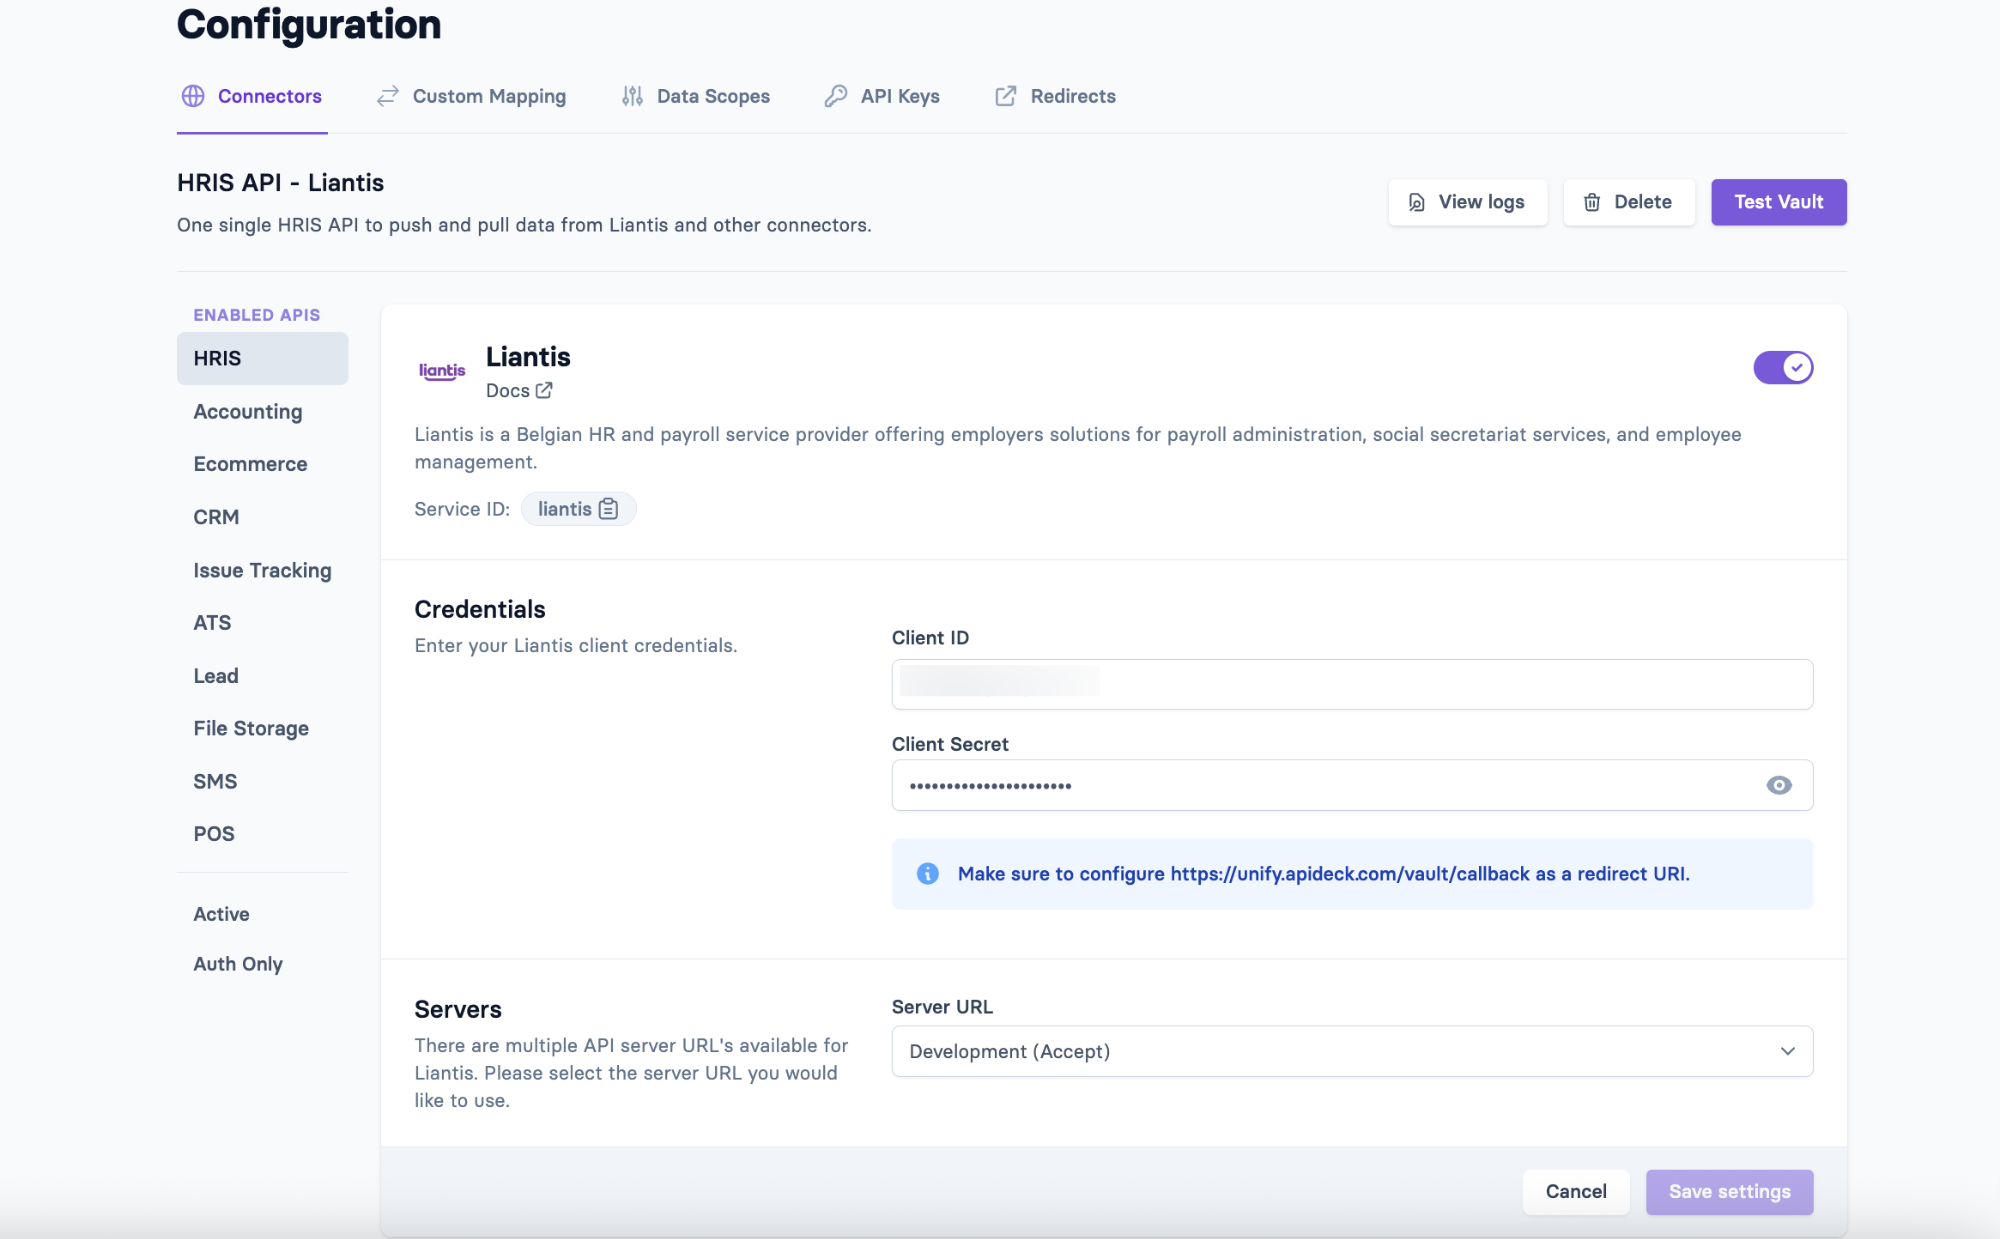Copy the liantis service ID via clipboard icon
This screenshot has width=2000, height=1239.
(608, 509)
